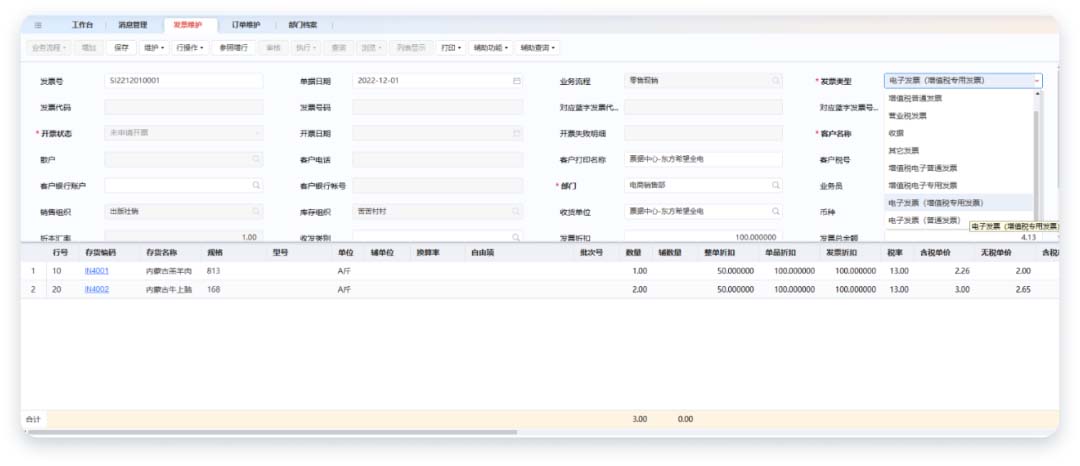Choose 收据 in the dropdown list

click(959, 133)
